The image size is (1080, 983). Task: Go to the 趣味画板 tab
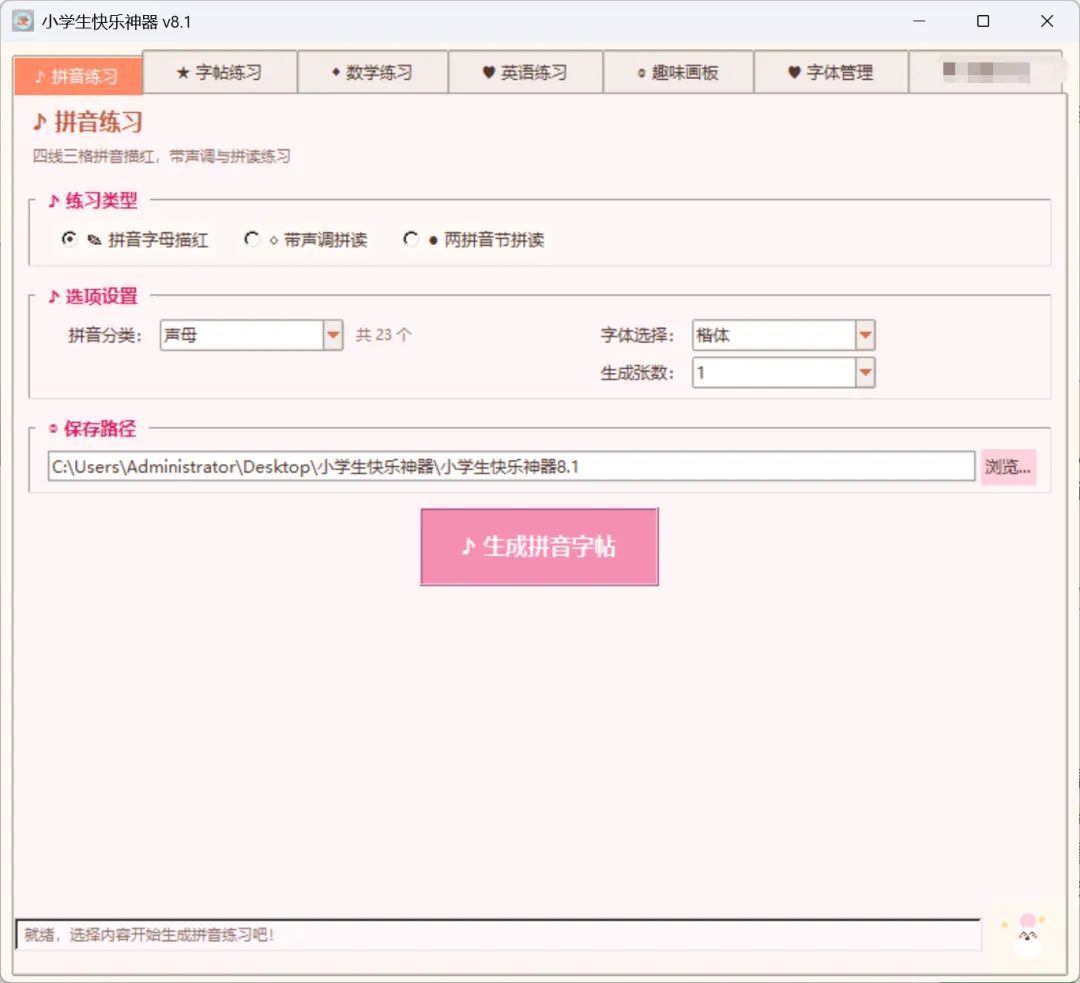tap(678, 72)
